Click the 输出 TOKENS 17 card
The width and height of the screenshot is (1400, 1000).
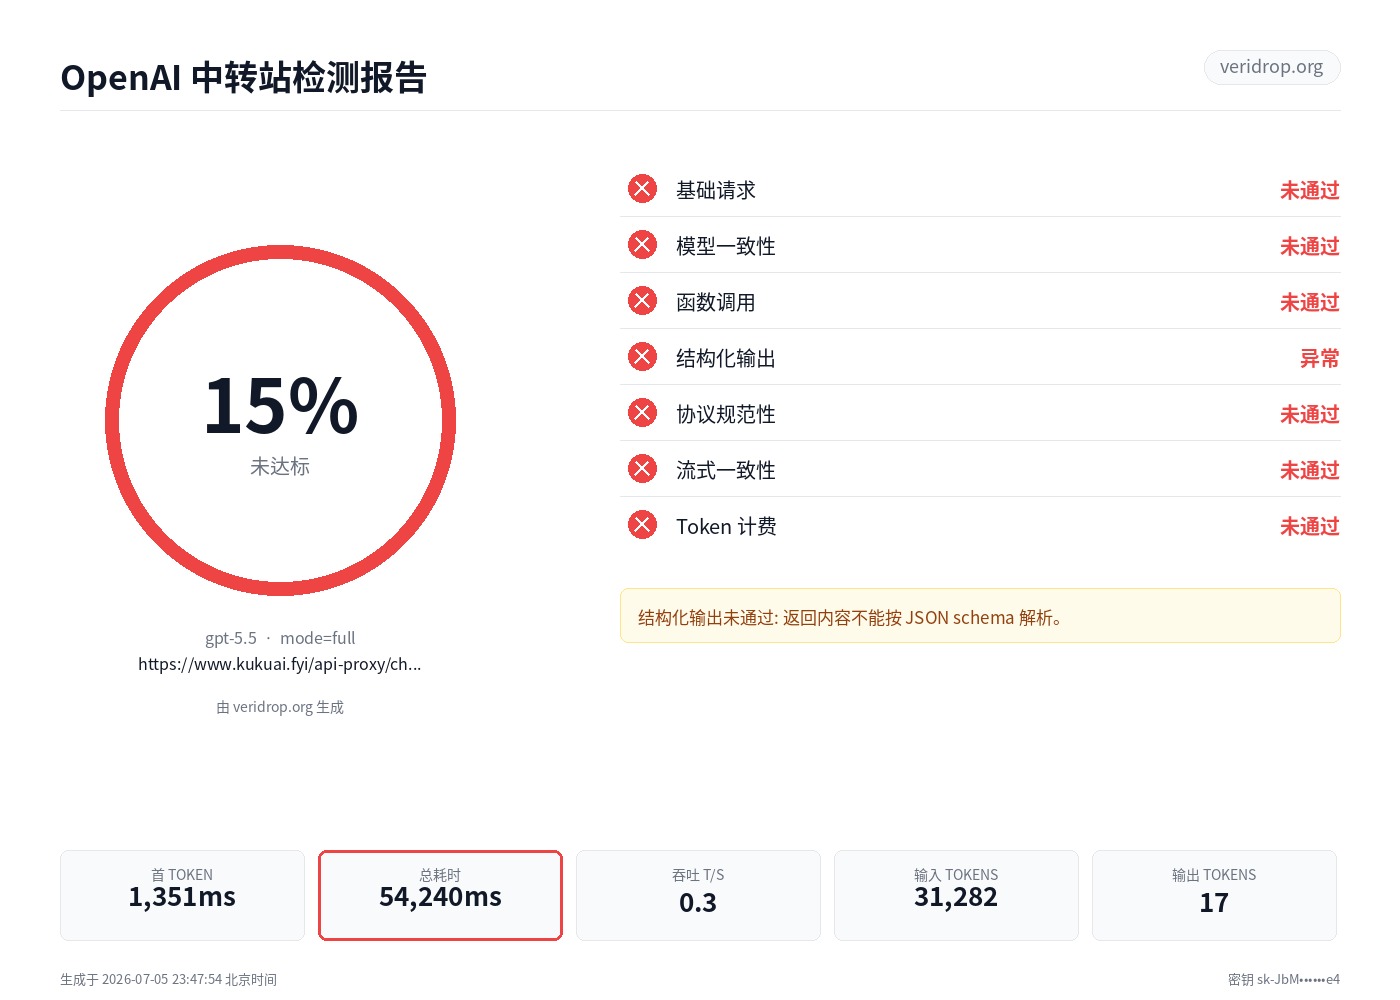tap(1214, 895)
